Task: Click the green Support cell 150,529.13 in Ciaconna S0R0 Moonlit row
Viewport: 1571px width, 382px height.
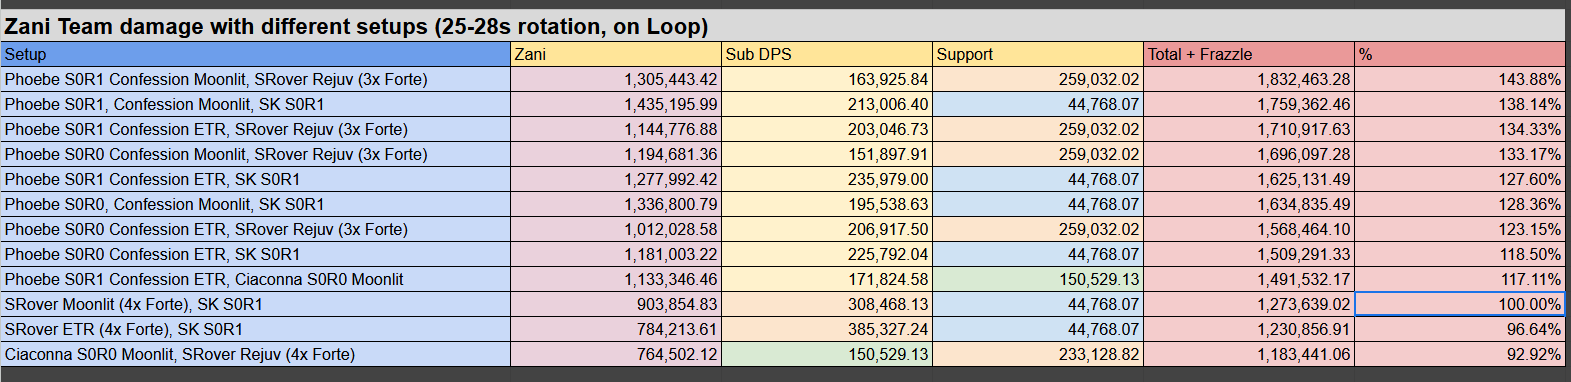Action: tap(1038, 279)
